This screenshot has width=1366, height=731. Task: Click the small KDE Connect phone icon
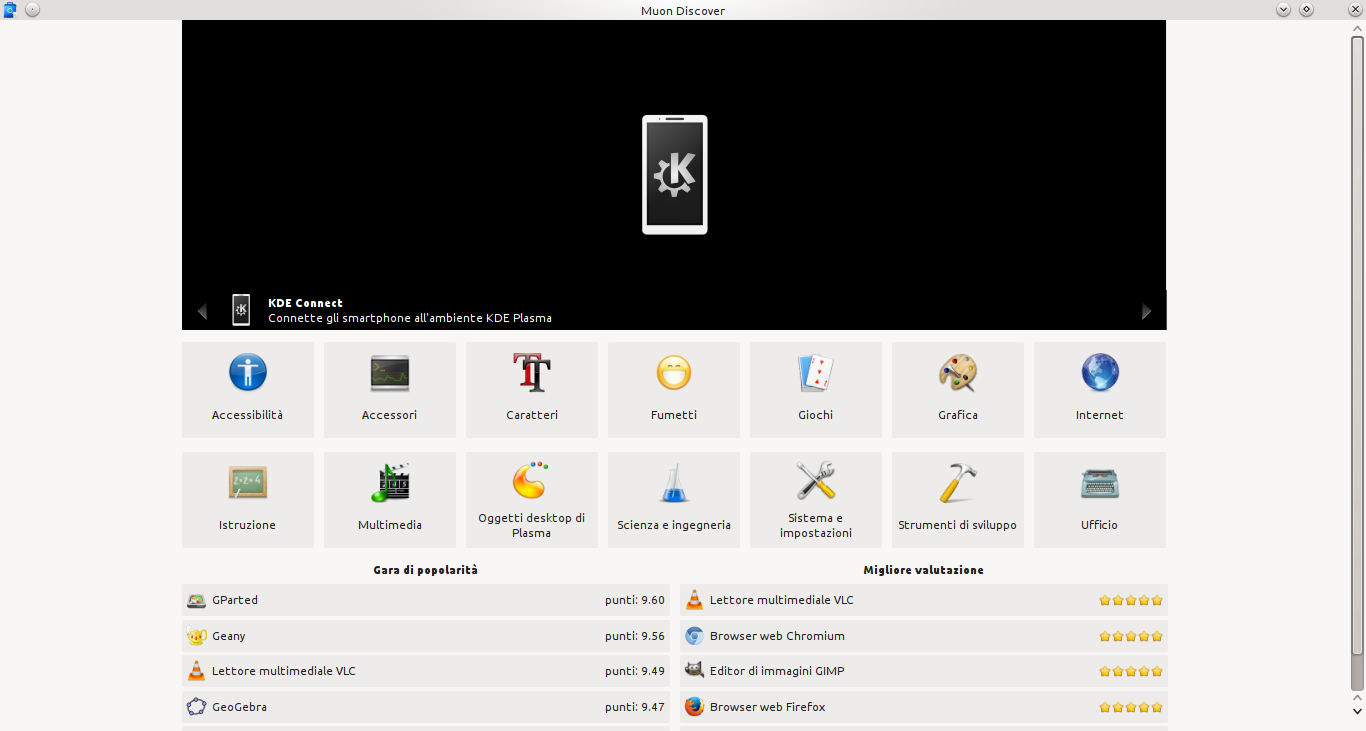(x=241, y=310)
